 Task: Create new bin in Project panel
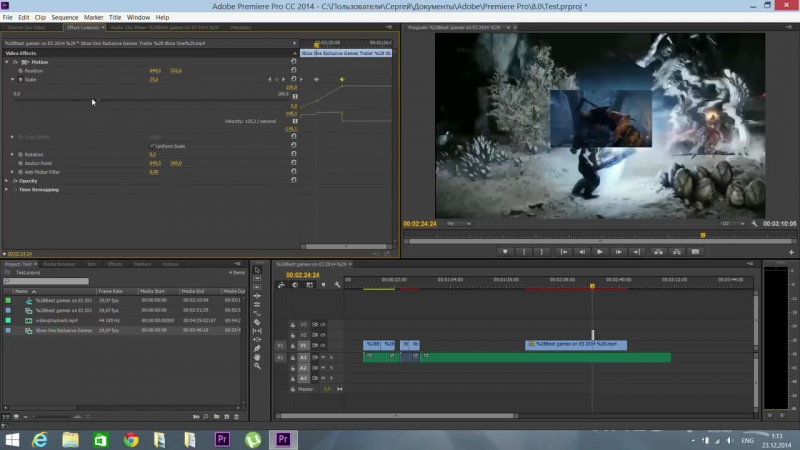[216, 417]
